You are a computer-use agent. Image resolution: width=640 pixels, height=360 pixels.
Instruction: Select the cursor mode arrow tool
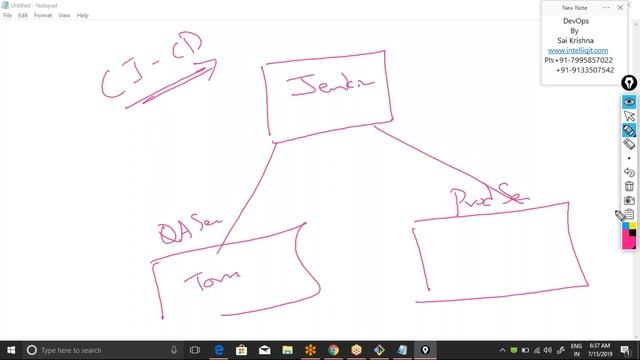click(629, 116)
